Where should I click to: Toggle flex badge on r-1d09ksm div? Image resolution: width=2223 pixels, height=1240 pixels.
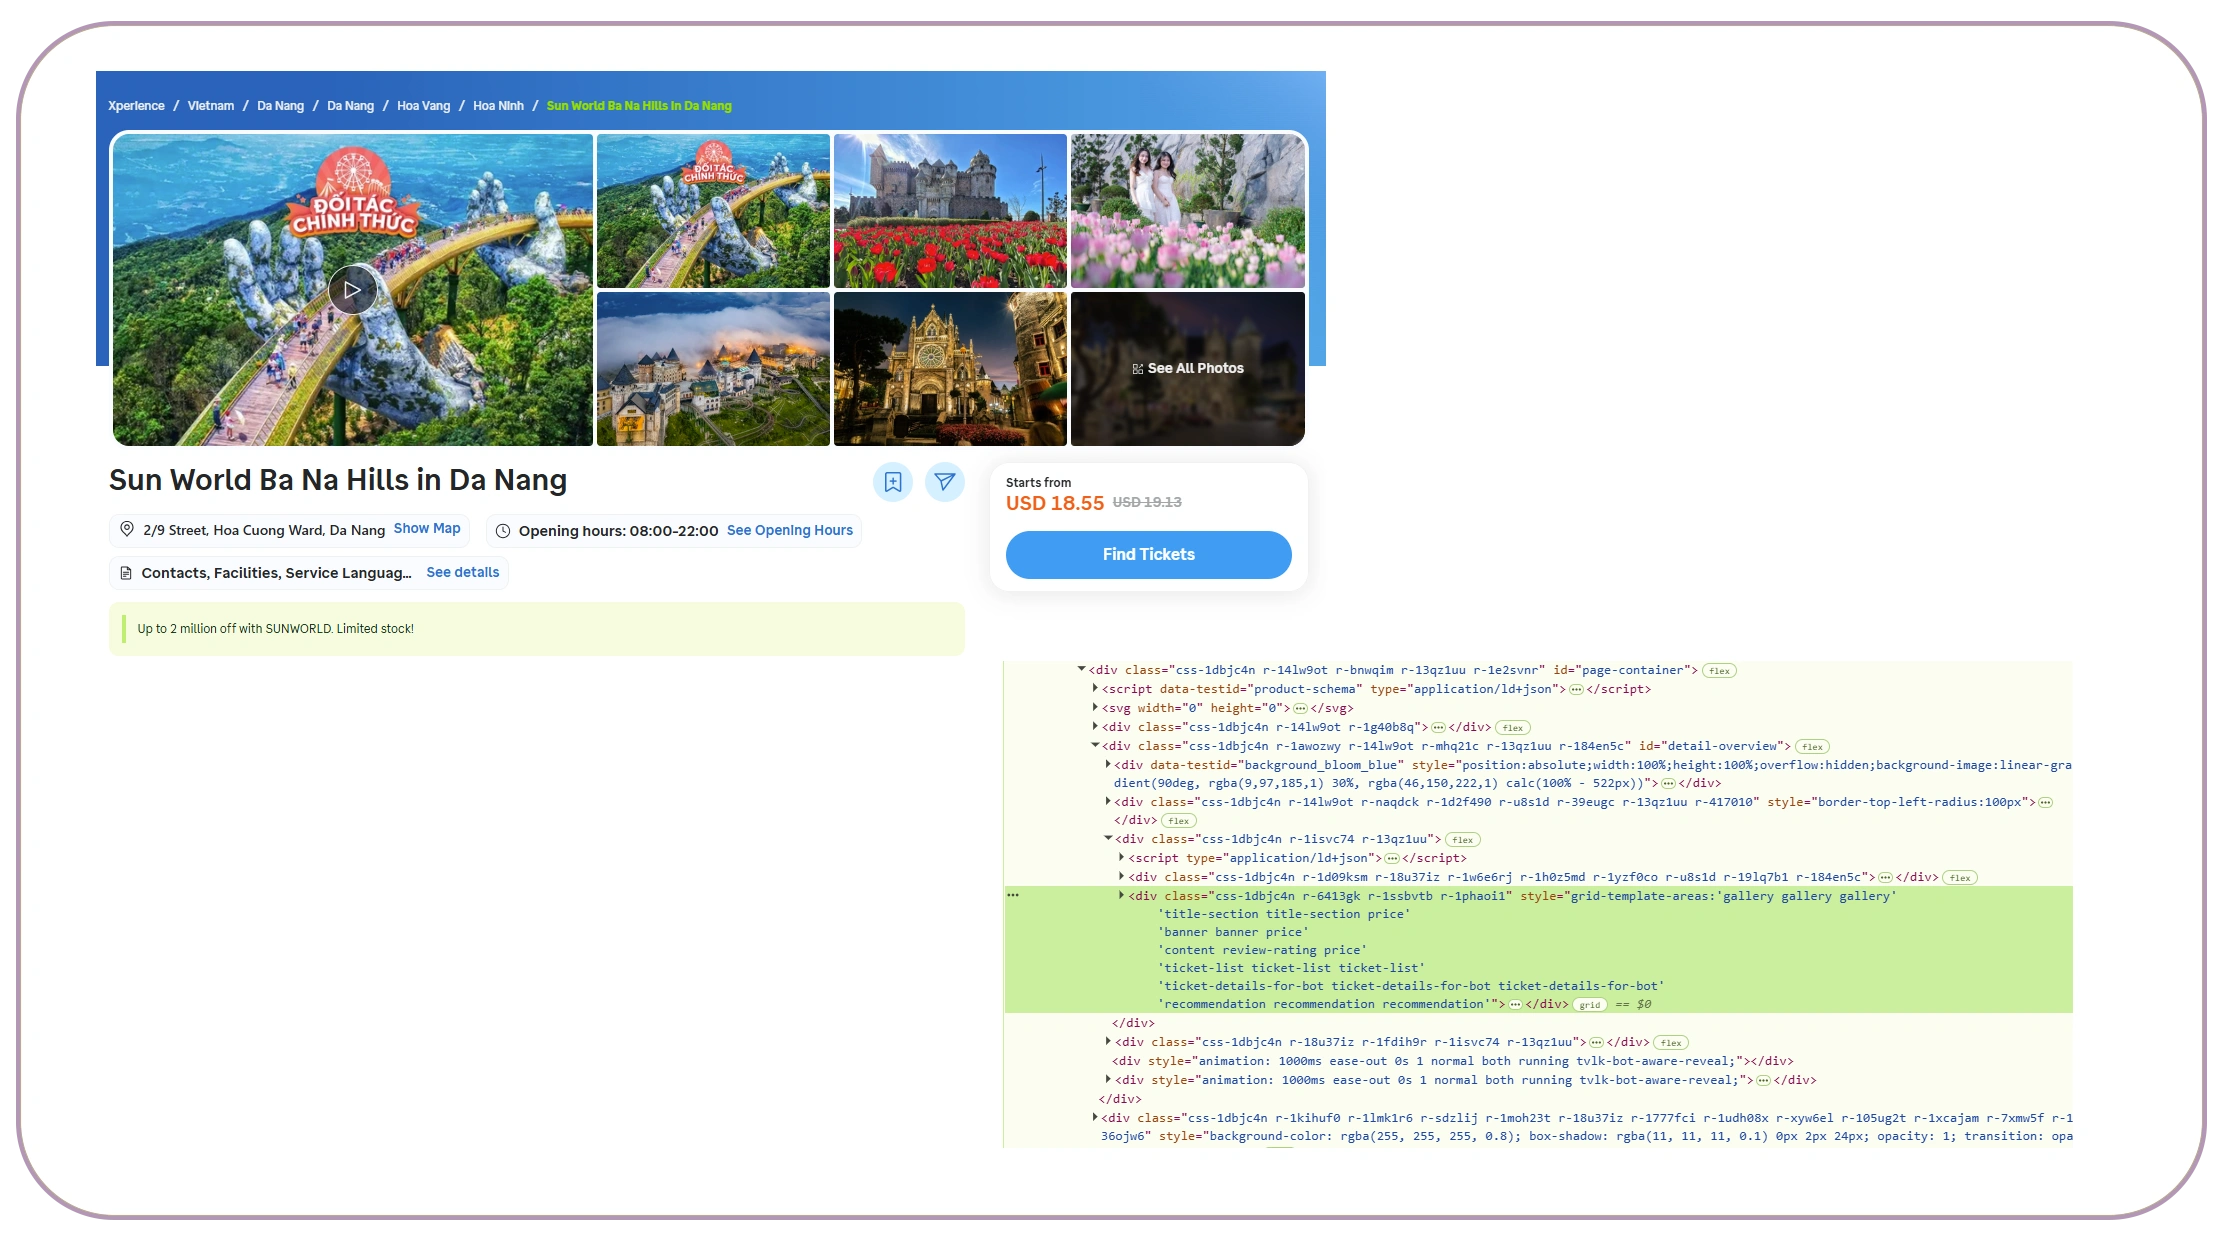coord(1960,878)
